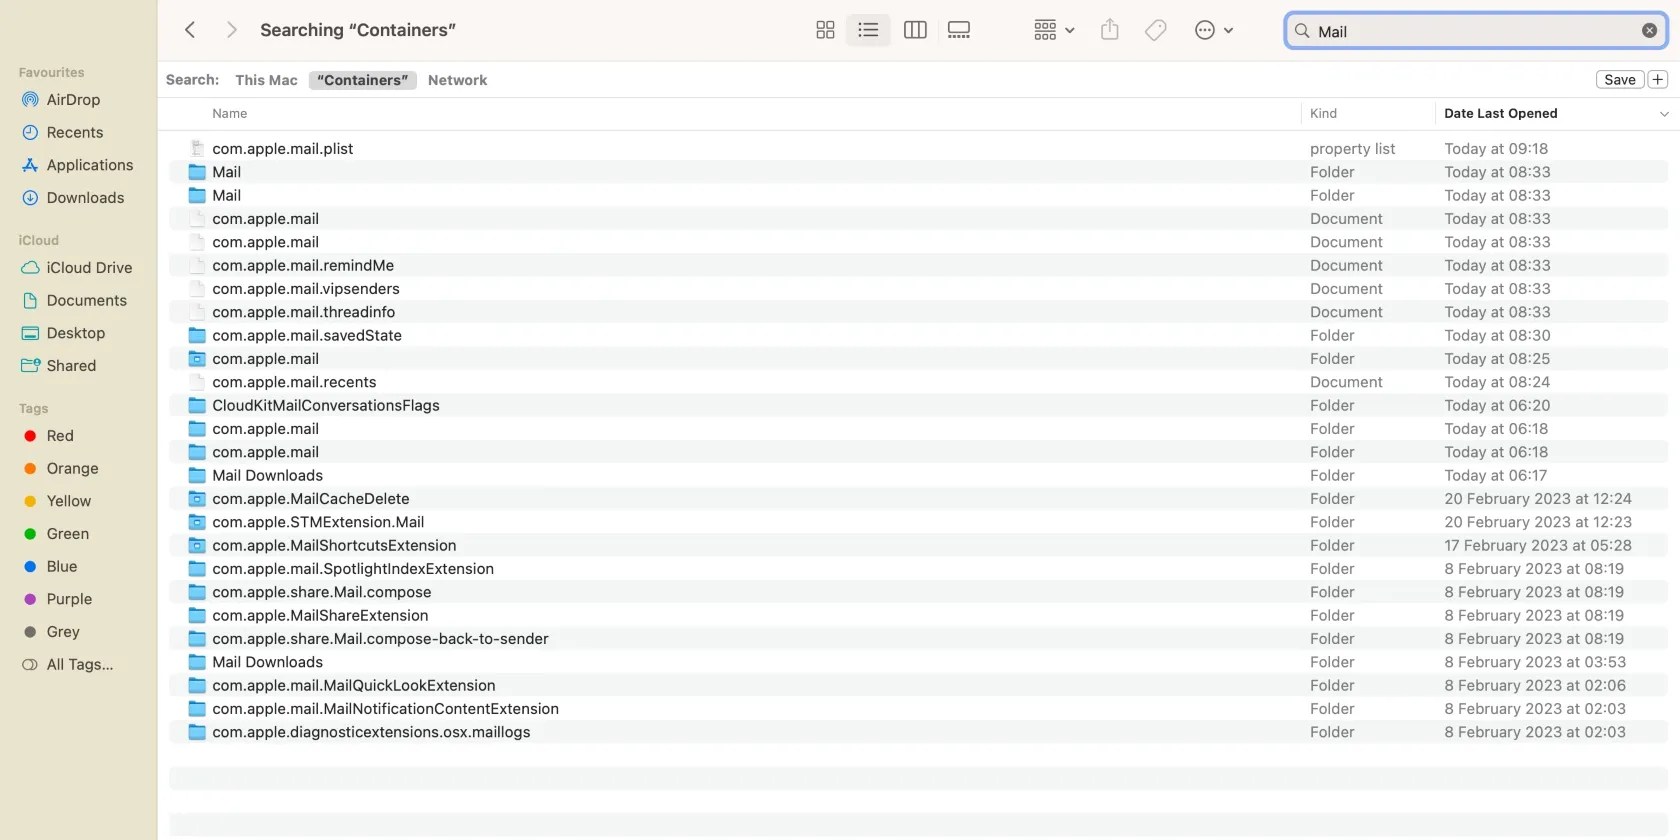Clear the Mail search text
The image size is (1680, 840).
pos(1649,31)
